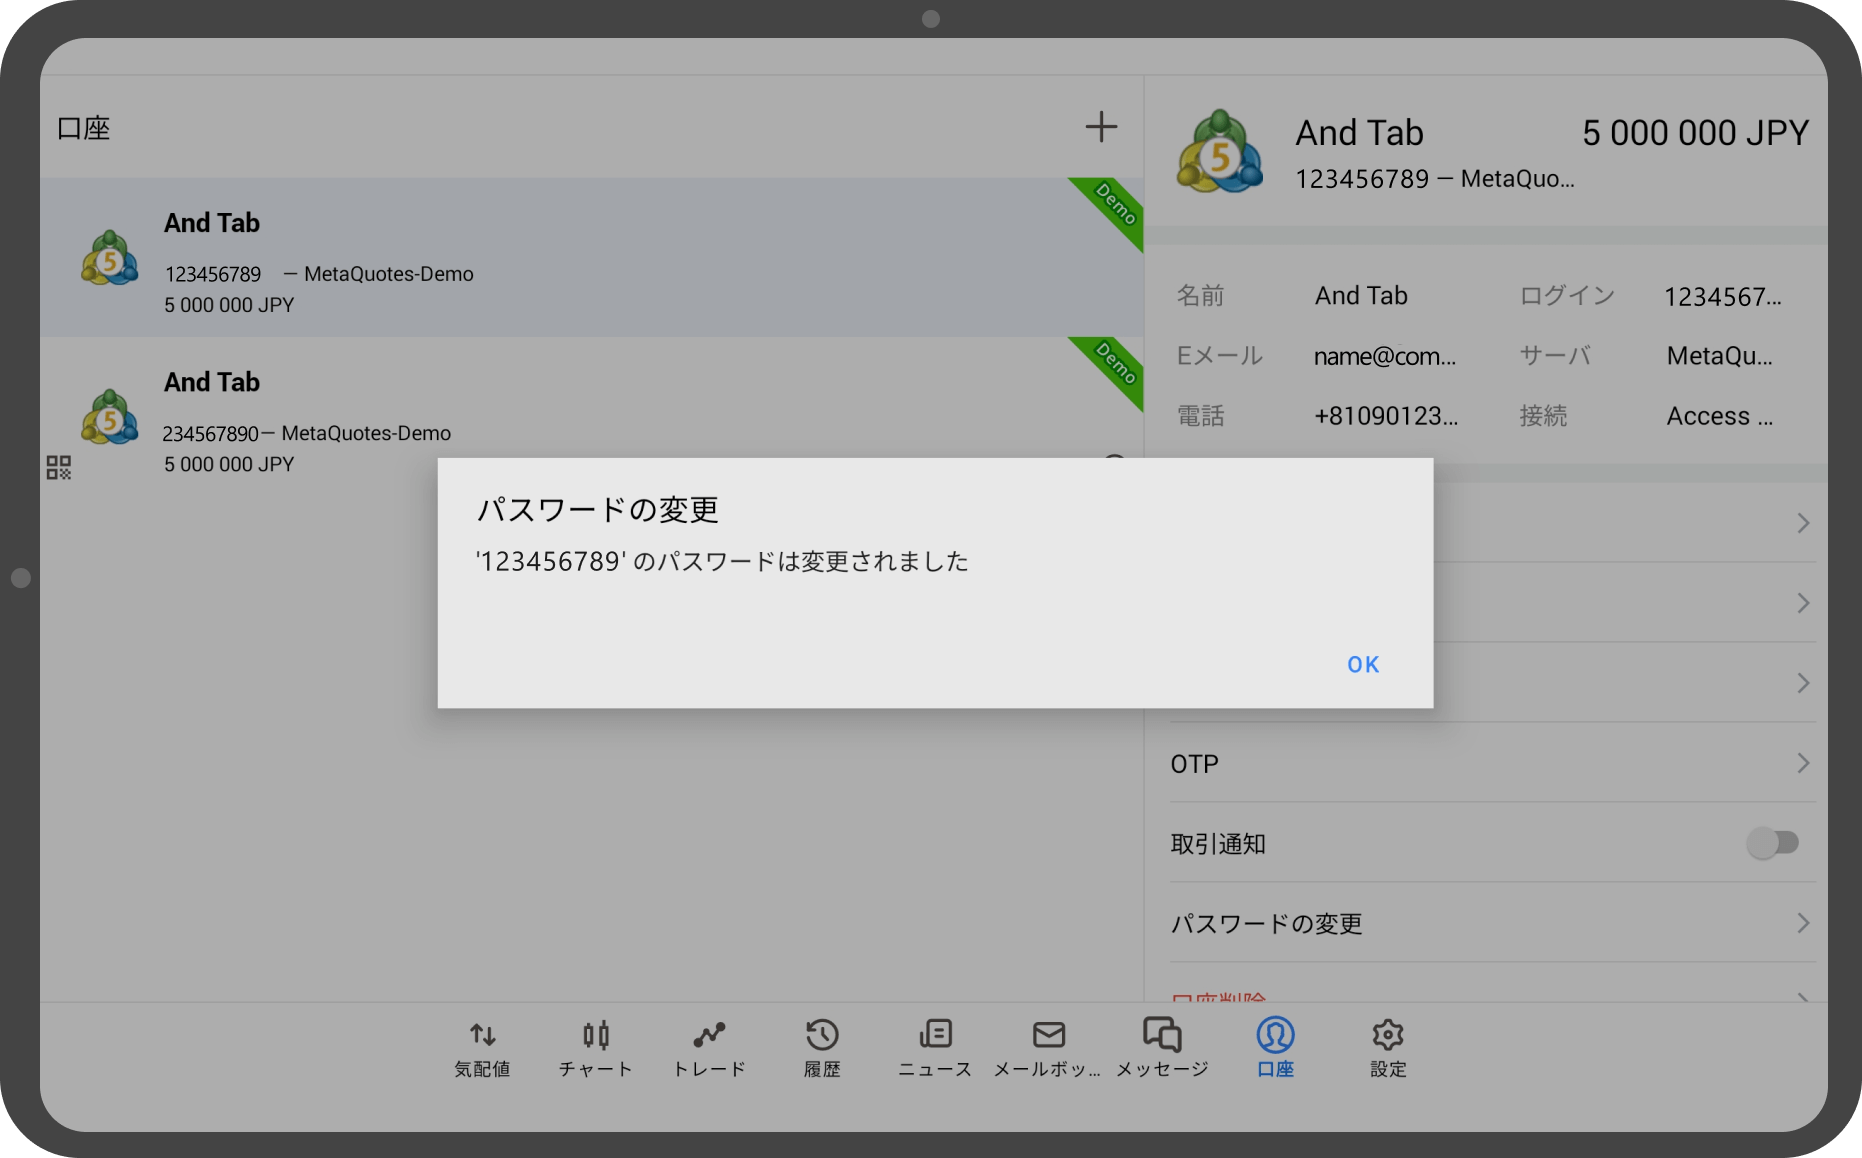Expand the OTP settings row
This screenshot has height=1158, width=1862.
tap(1804, 763)
